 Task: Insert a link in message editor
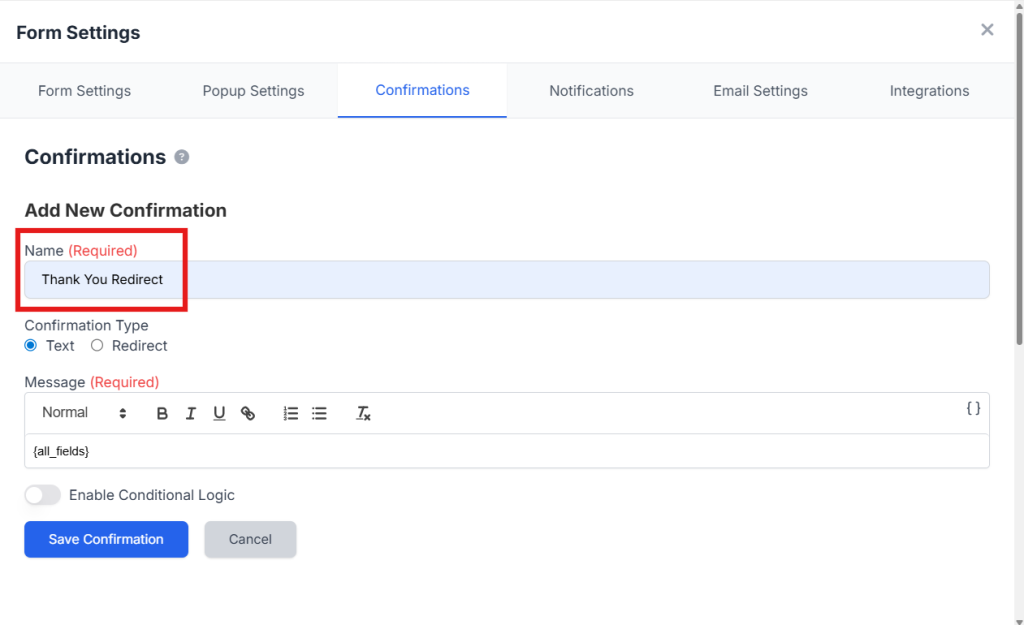(248, 413)
